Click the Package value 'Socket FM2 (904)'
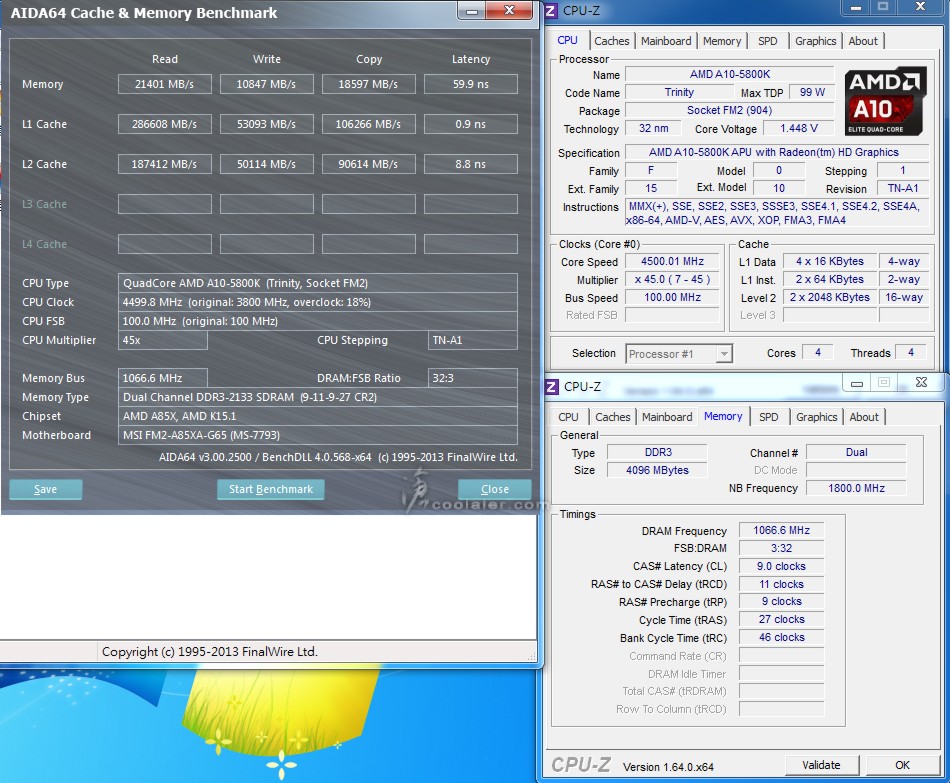Image resolution: width=950 pixels, height=783 pixels. pyautogui.click(x=729, y=110)
